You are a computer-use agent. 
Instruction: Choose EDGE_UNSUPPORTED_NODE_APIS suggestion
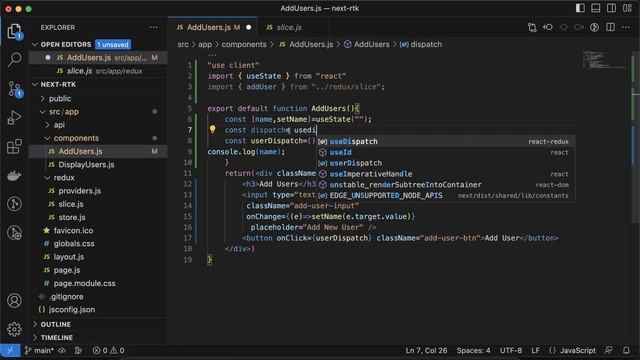click(x=446, y=196)
